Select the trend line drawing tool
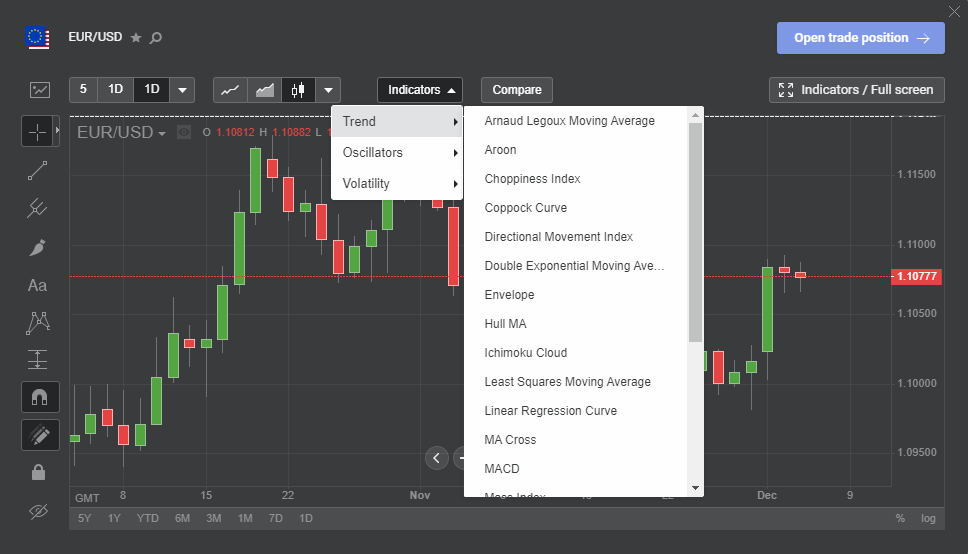The width and height of the screenshot is (968, 554). [x=38, y=171]
